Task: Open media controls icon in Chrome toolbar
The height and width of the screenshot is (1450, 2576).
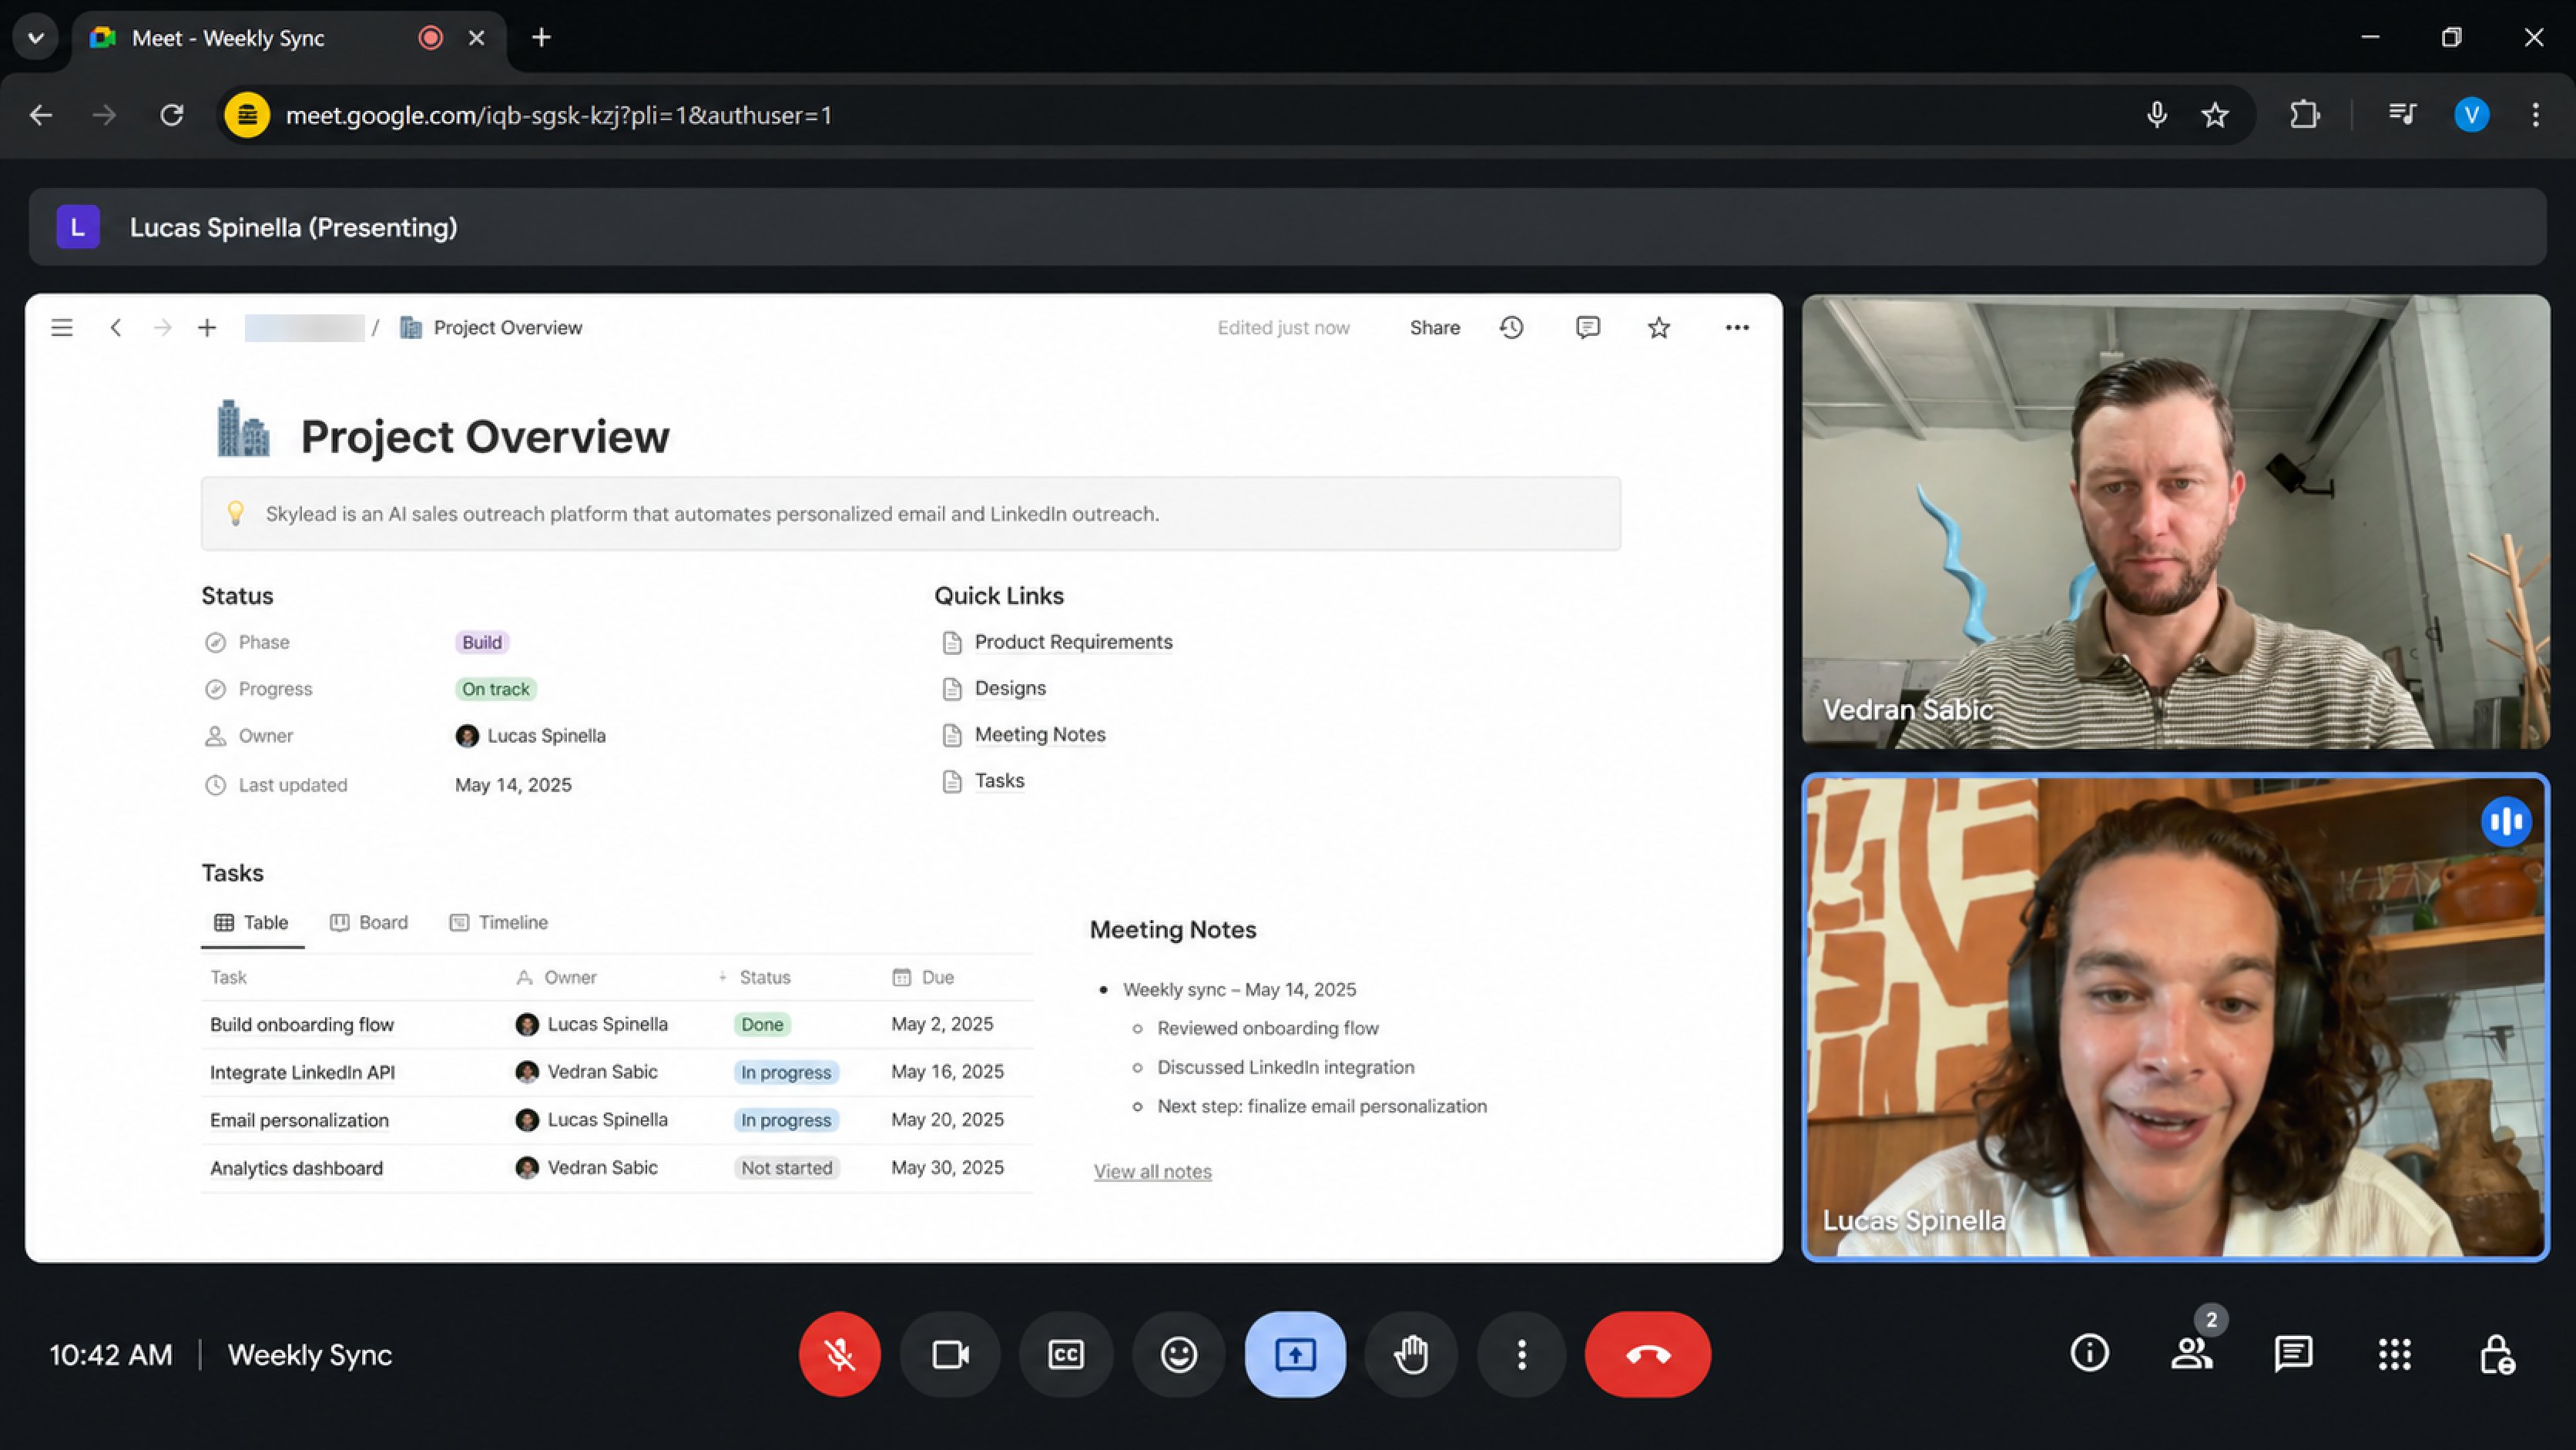Action: (x=2402, y=115)
